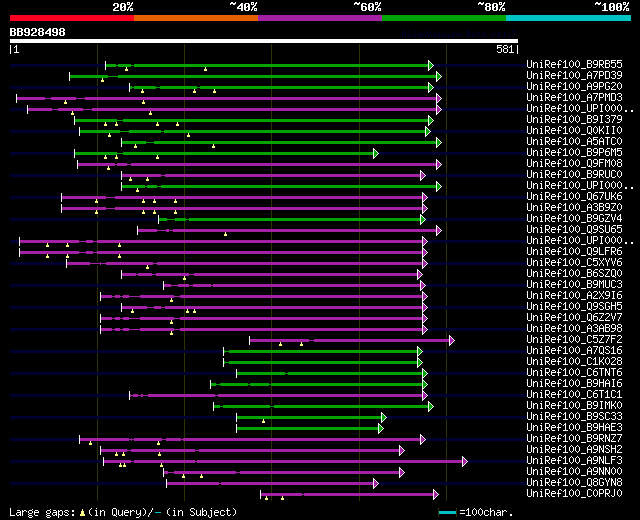Select the UniRef100_Q9LFR6 label

(x=574, y=252)
